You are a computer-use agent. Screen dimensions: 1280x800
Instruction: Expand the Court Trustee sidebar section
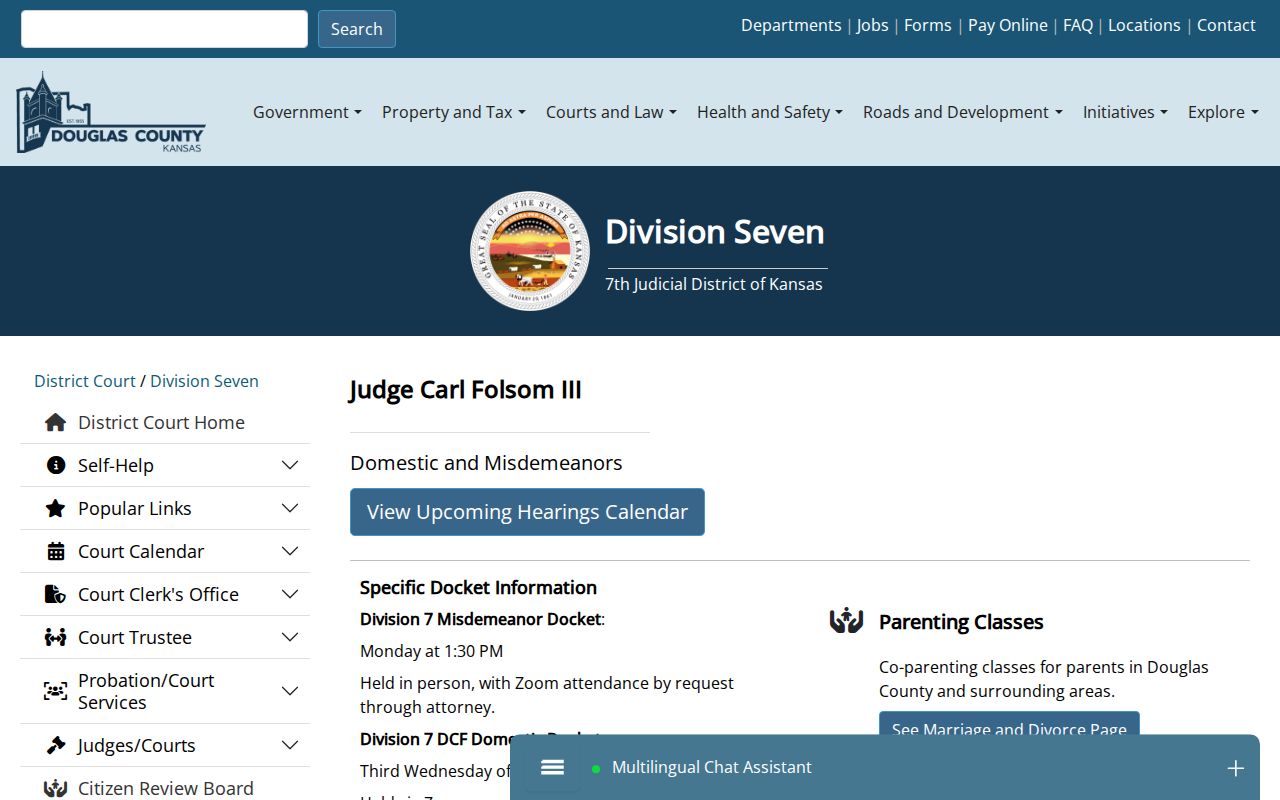click(290, 637)
